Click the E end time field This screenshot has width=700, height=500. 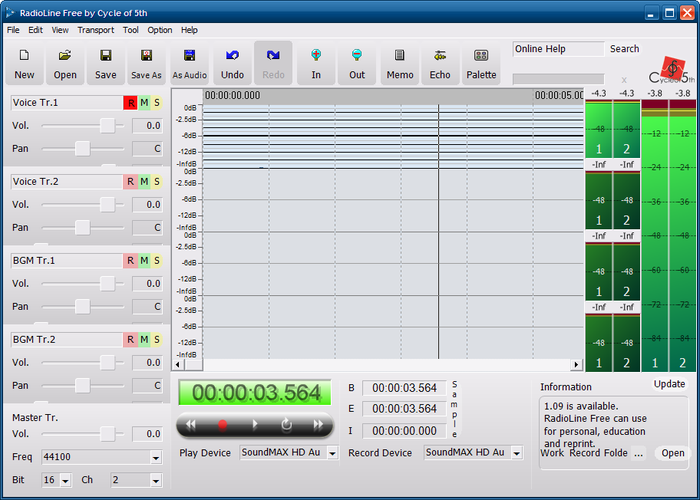click(404, 409)
